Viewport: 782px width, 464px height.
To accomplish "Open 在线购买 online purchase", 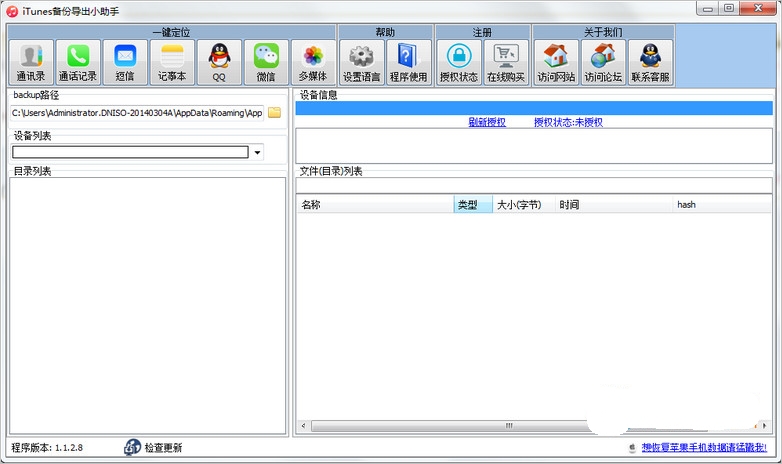I will pos(506,62).
